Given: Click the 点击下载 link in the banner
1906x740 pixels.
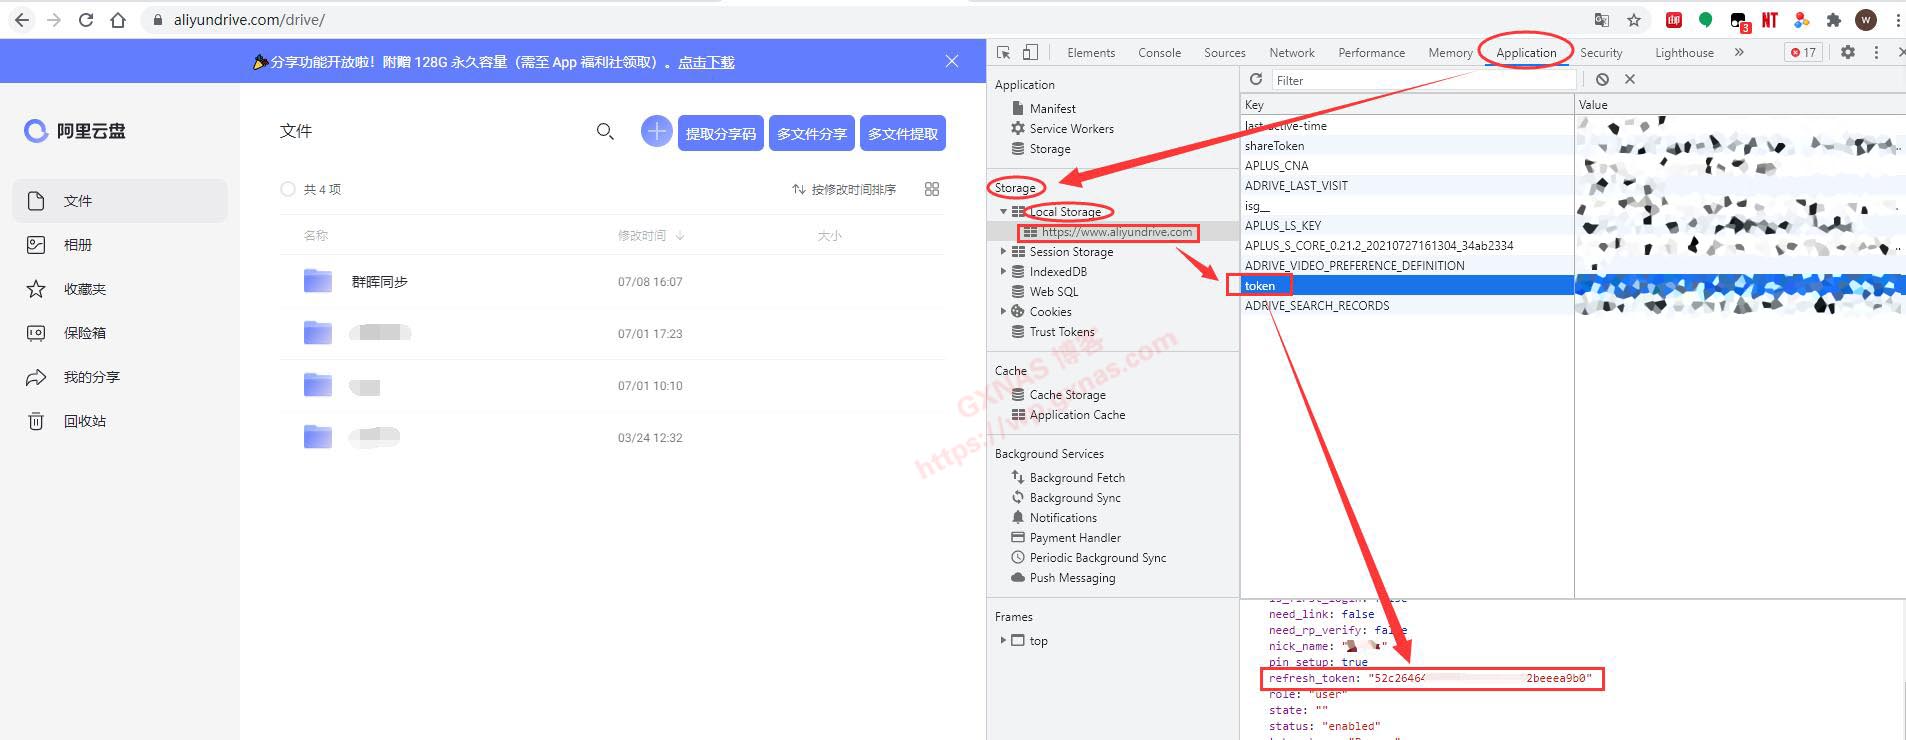Looking at the screenshot, I should [706, 62].
